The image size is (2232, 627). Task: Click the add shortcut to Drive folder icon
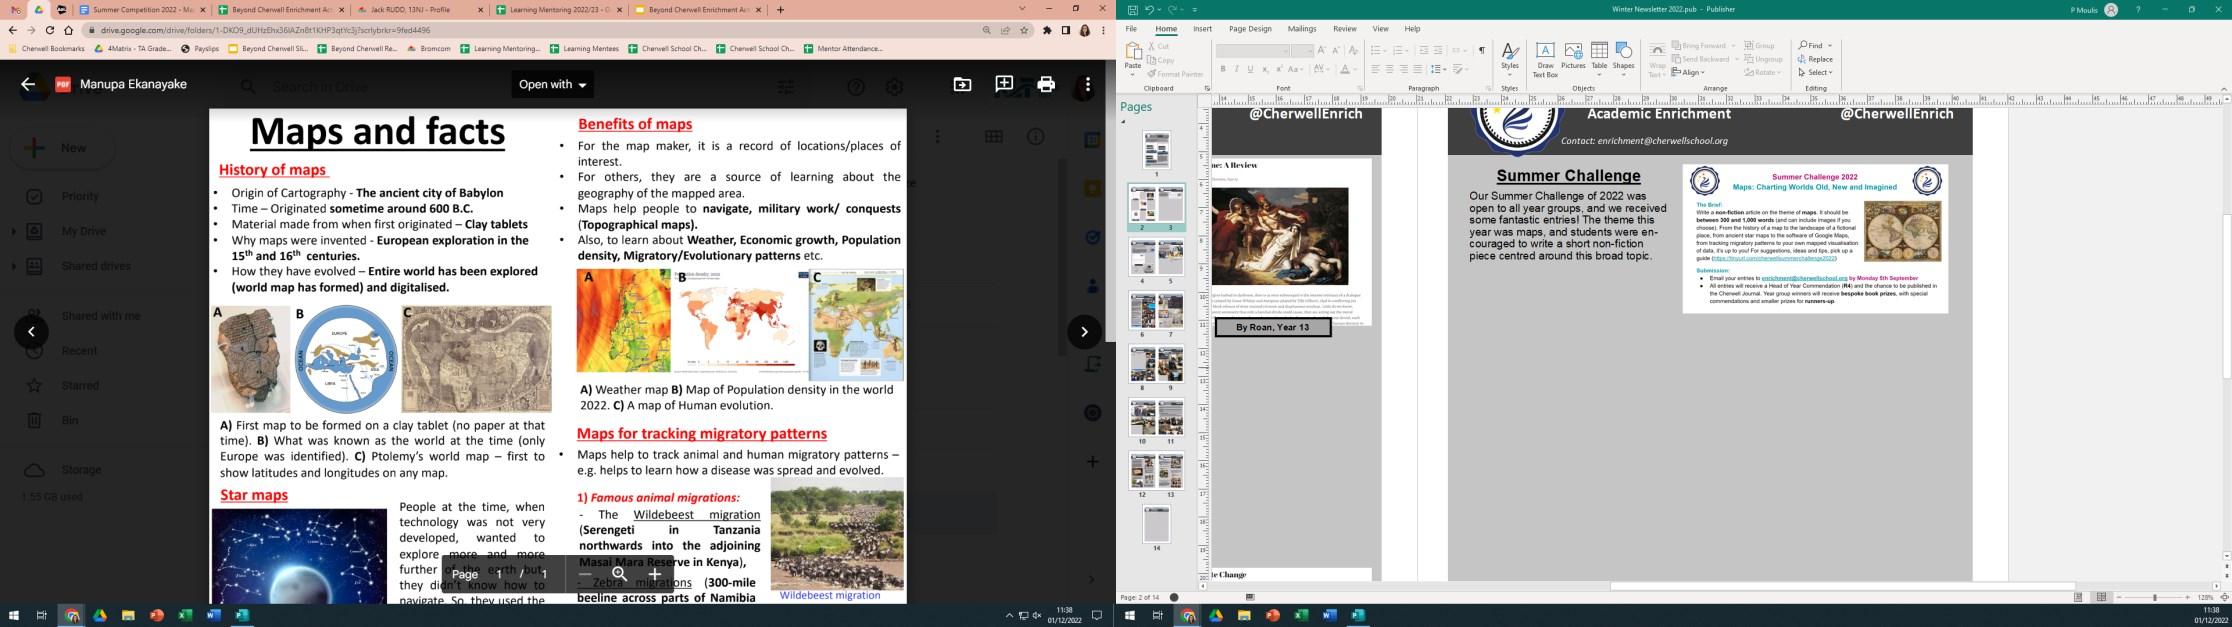coord(962,85)
